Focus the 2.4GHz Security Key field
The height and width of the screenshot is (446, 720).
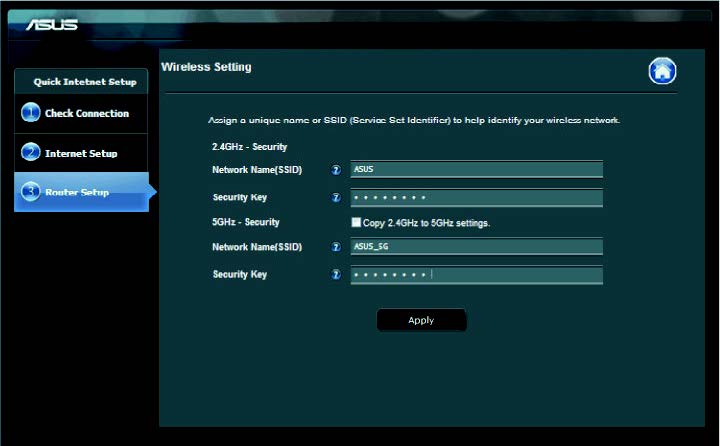477,198
